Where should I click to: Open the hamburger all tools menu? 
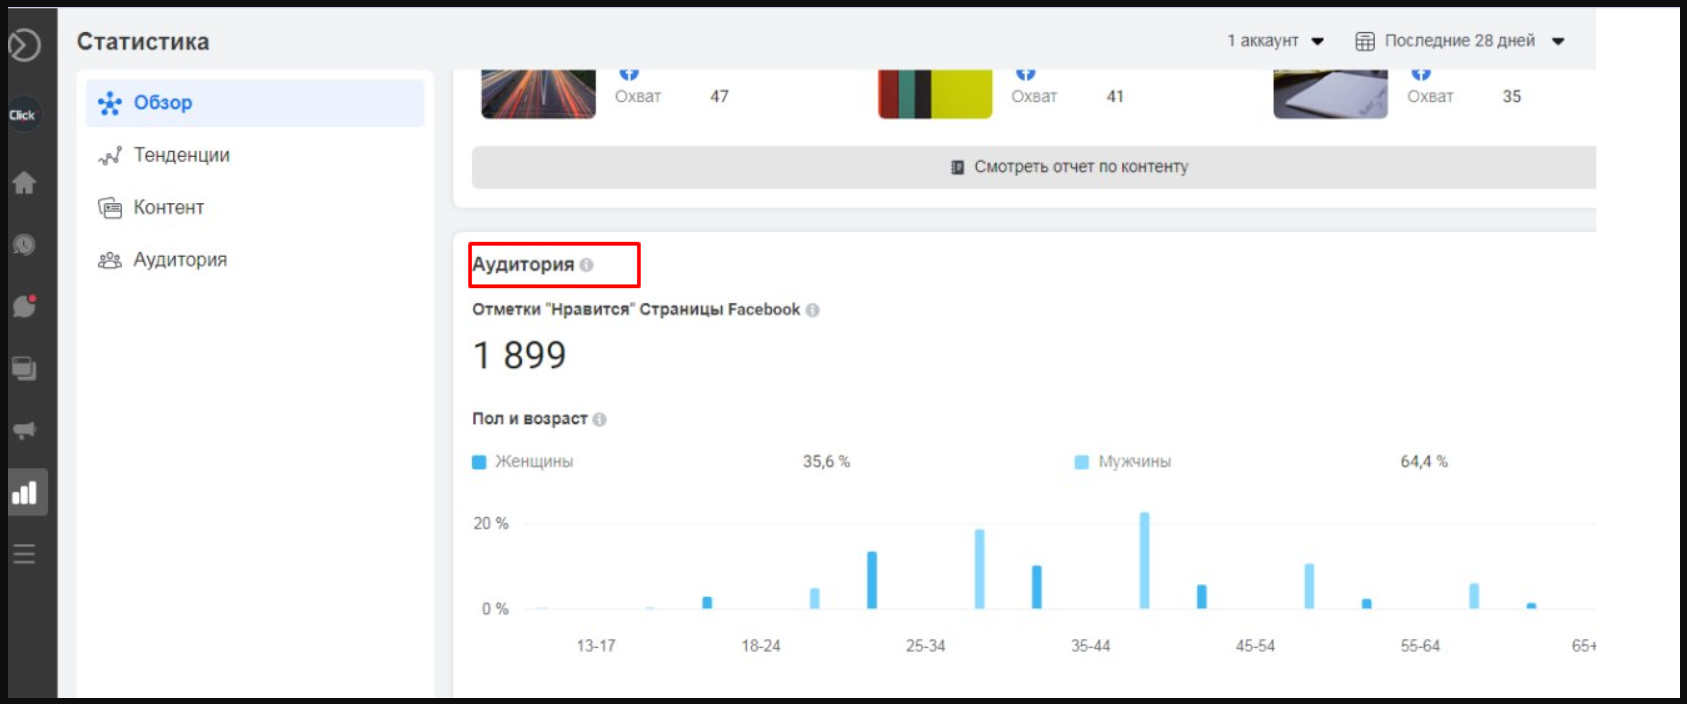click(24, 554)
